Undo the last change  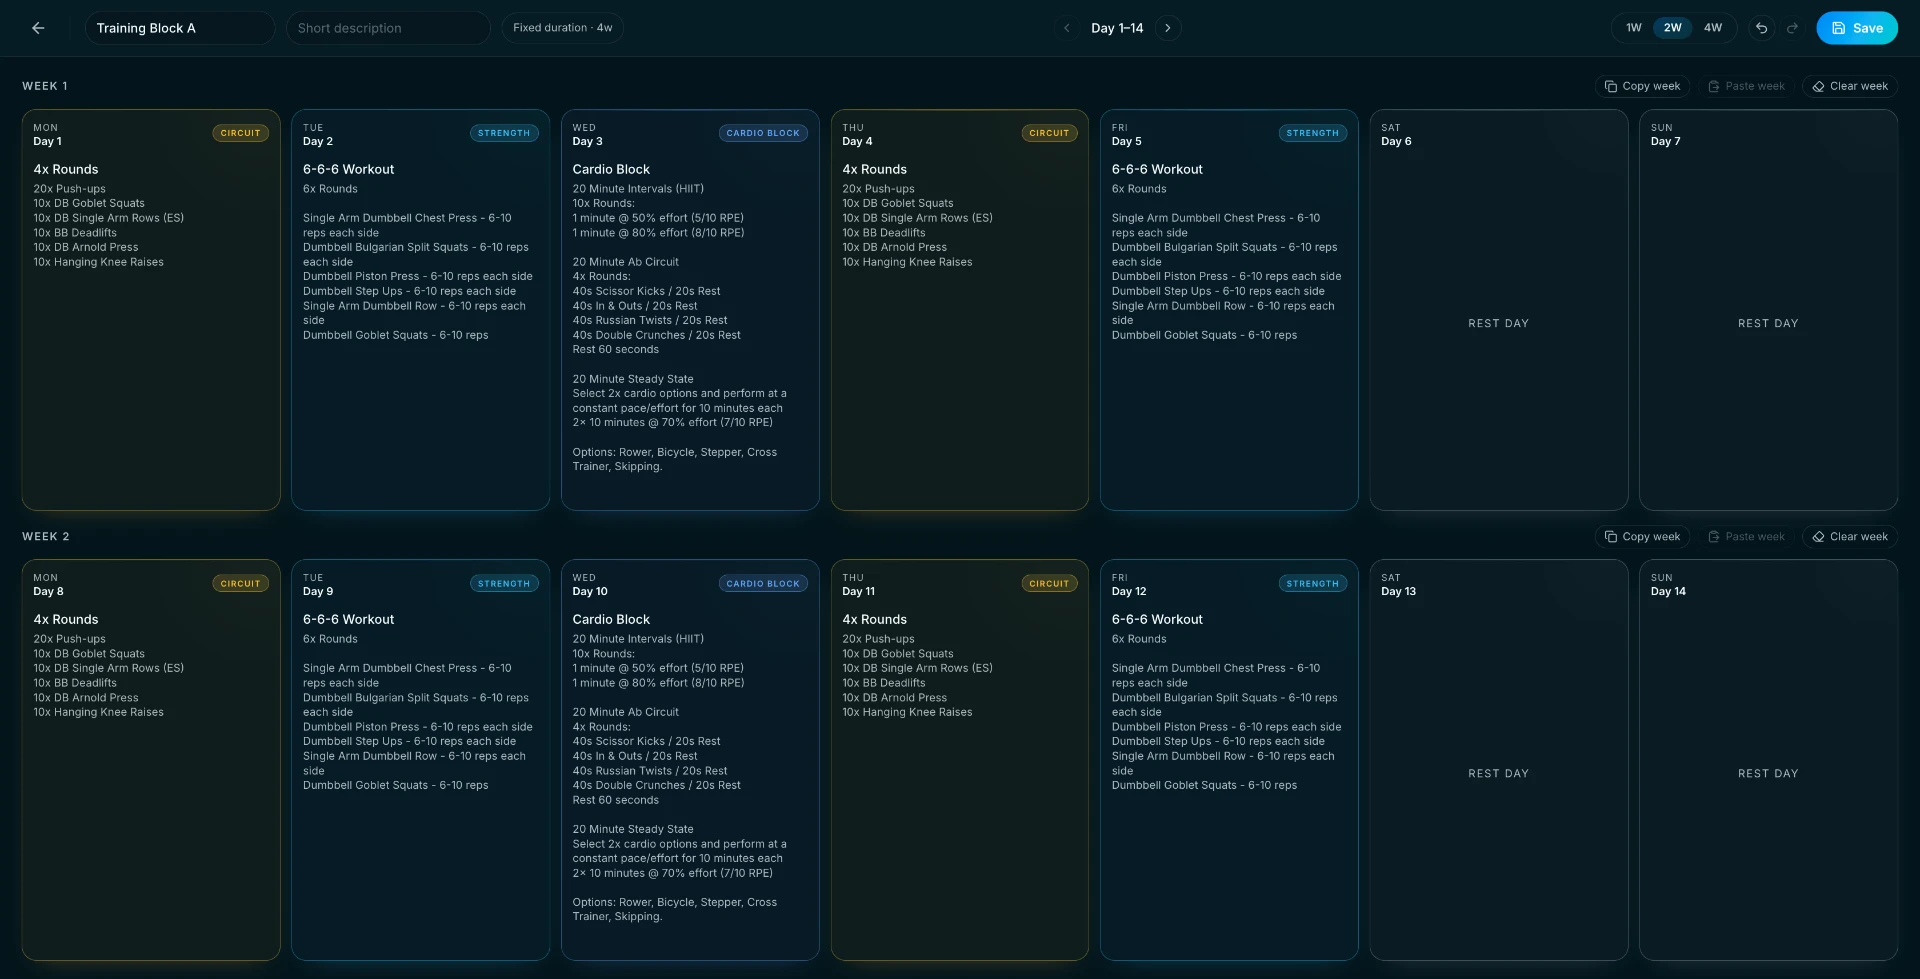coord(1762,28)
